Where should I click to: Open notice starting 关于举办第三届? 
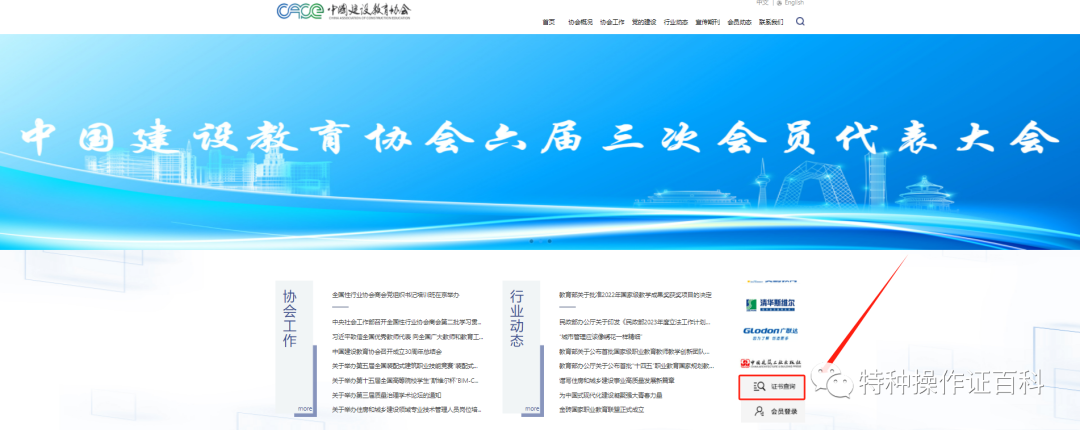pyautogui.click(x=386, y=395)
